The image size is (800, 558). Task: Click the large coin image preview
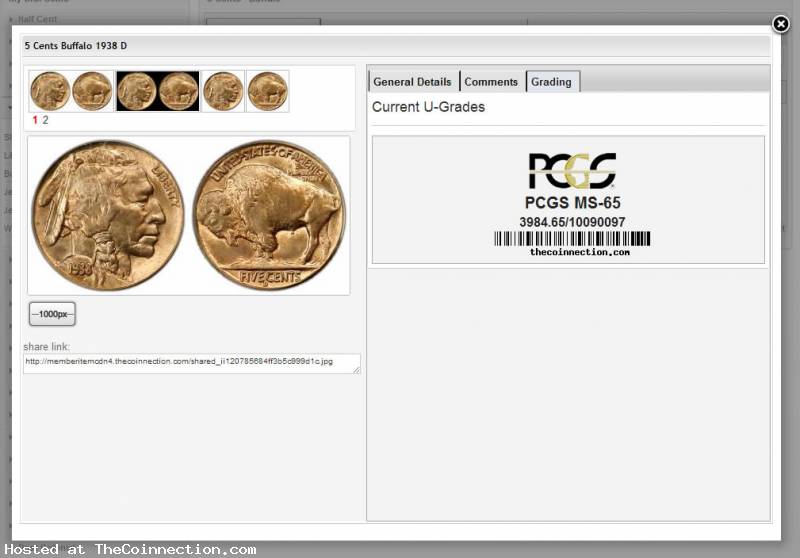point(189,215)
